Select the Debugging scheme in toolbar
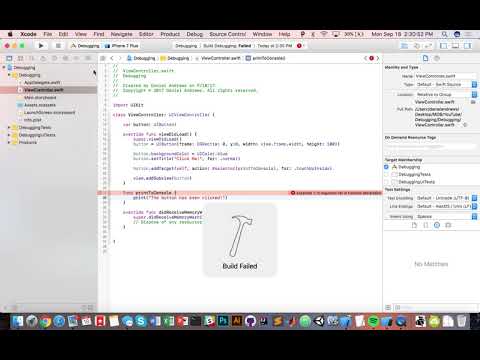Screen dimensions: 480x360 85,46
